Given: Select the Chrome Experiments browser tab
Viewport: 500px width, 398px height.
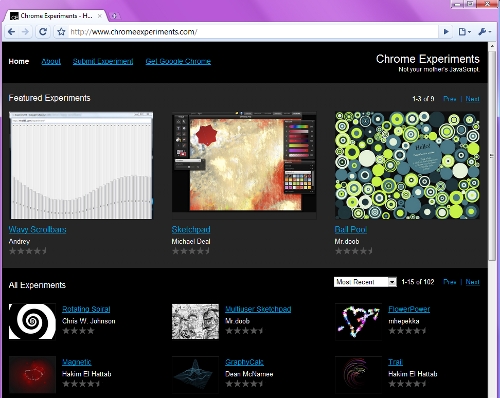Looking at the screenshot, I should pos(56,16).
